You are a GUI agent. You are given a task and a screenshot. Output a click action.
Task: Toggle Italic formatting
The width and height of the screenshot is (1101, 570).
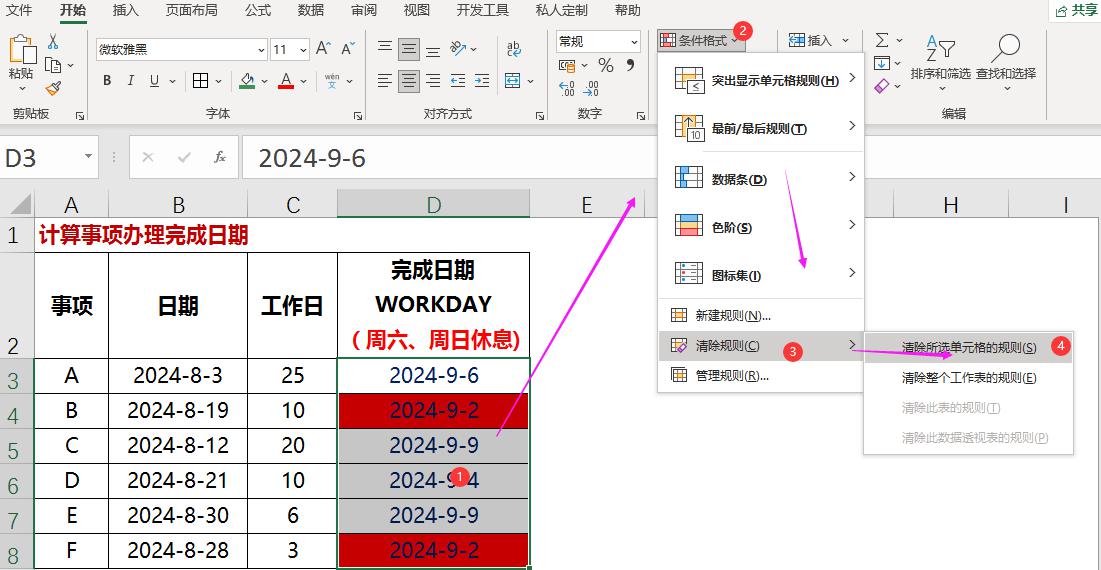click(x=131, y=81)
